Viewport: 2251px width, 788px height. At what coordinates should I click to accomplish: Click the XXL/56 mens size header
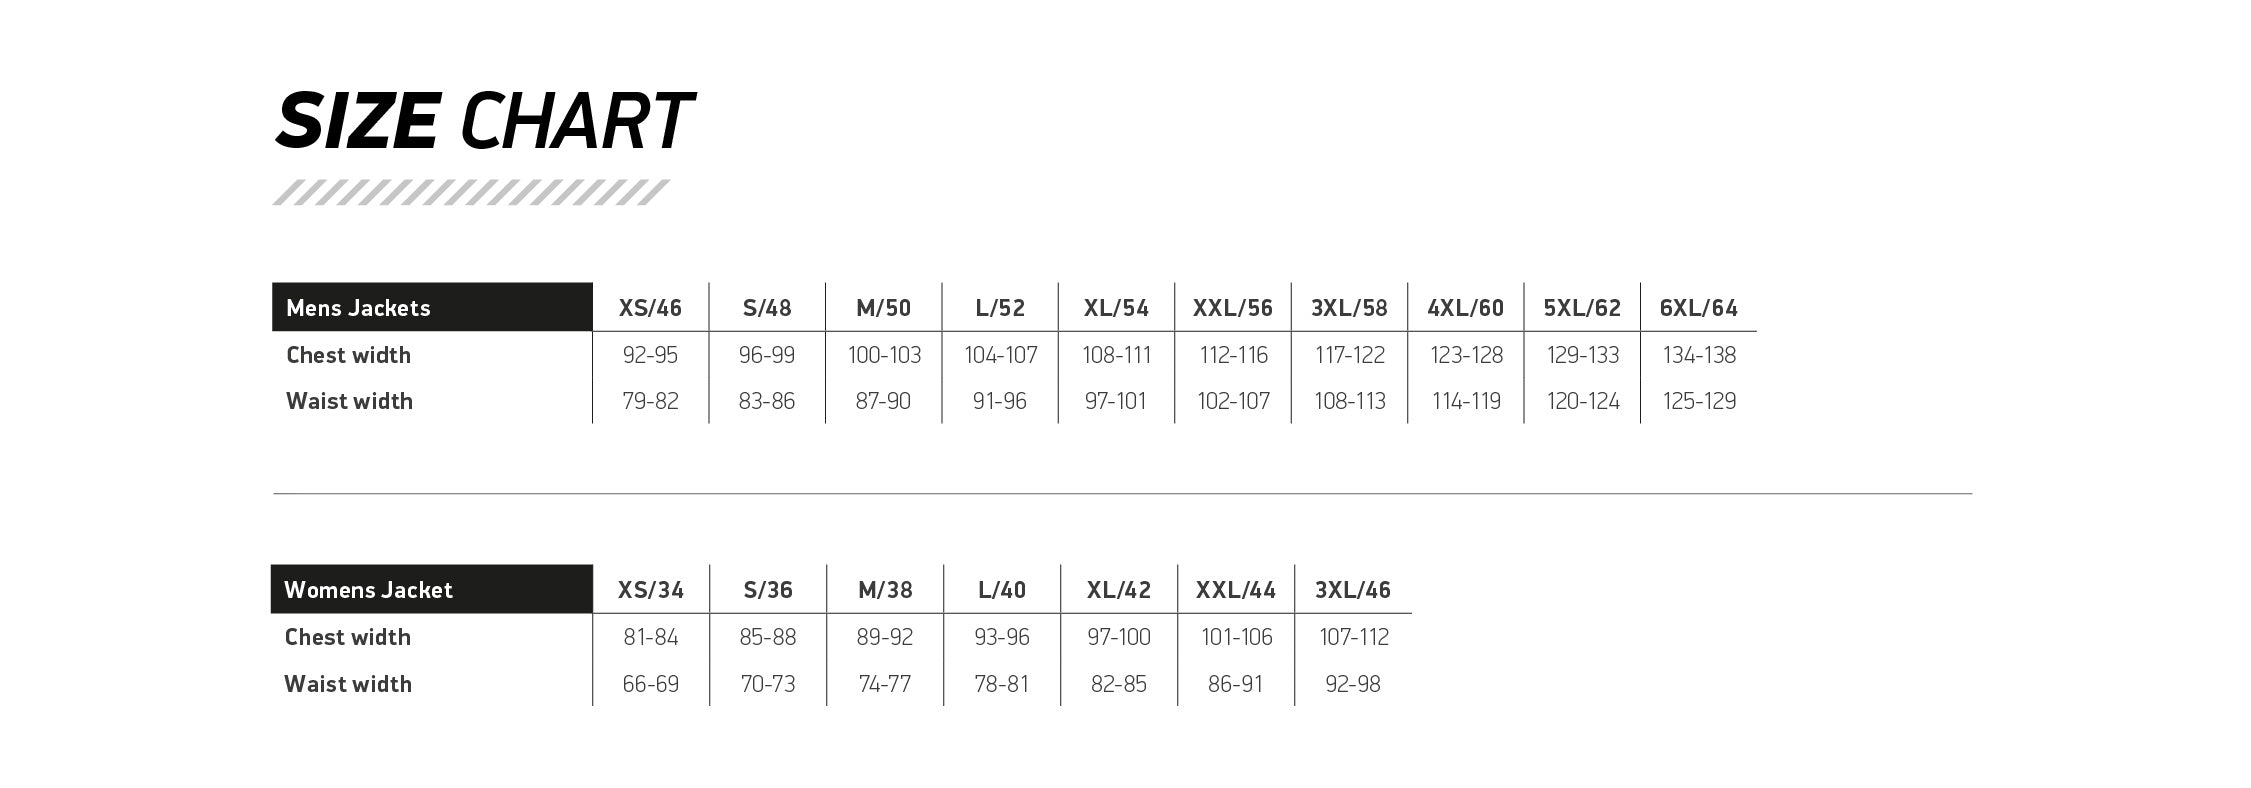[x=1232, y=308]
